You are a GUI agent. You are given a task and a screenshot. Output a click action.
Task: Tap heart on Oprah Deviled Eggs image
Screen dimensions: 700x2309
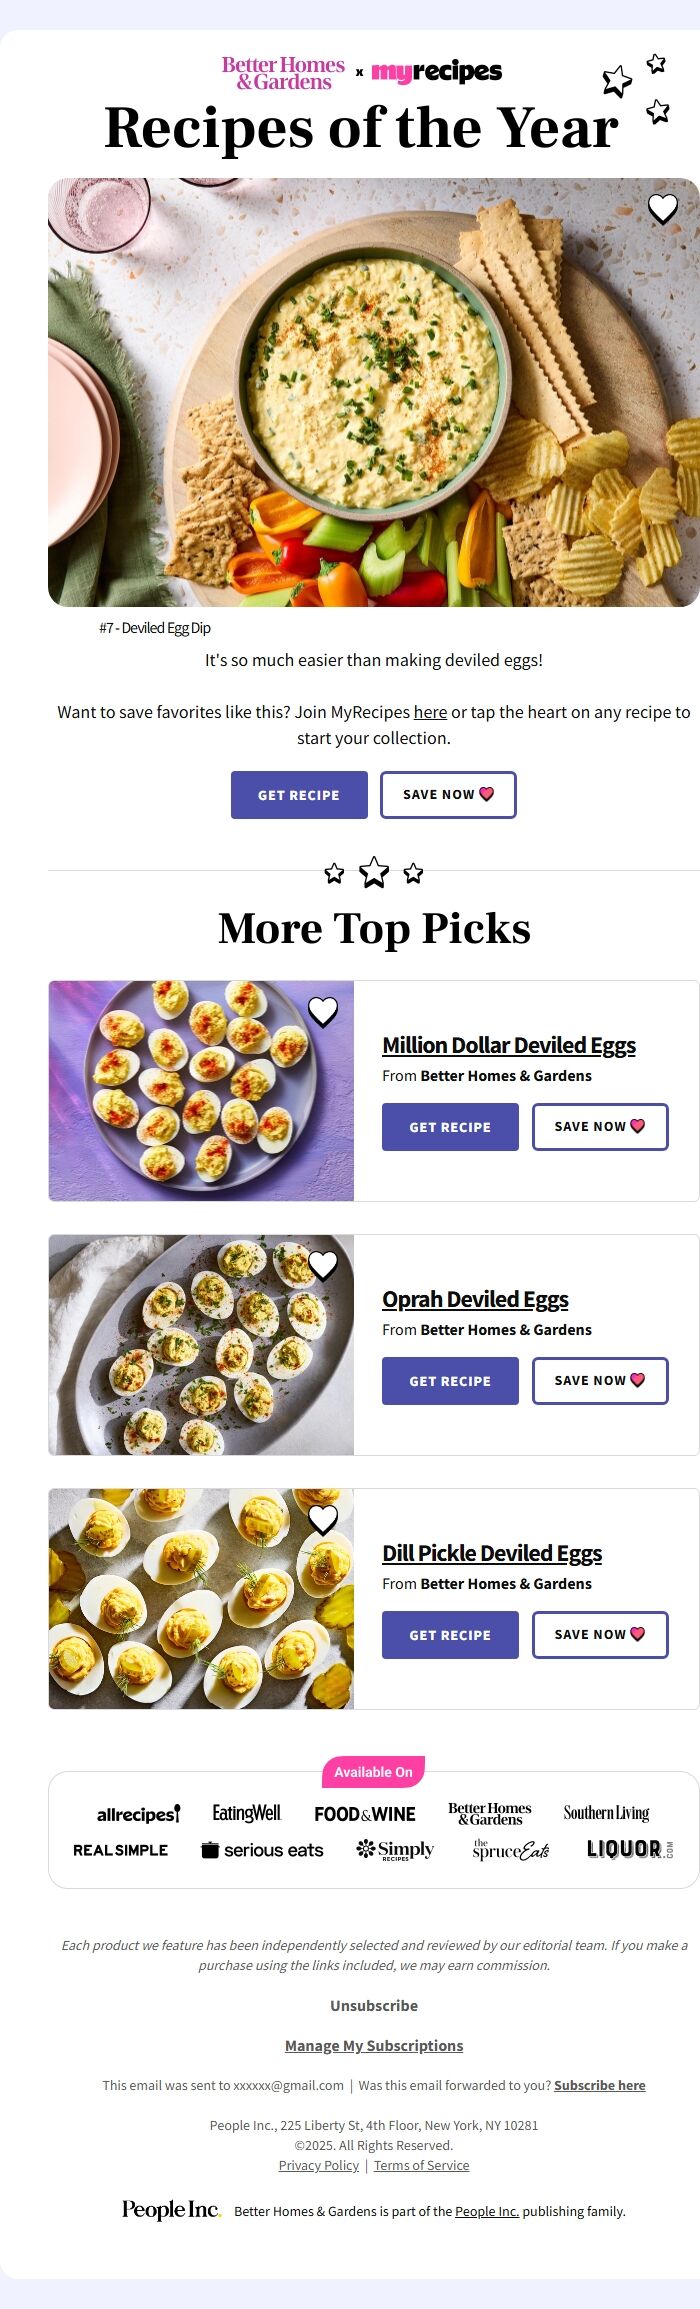322,1266
